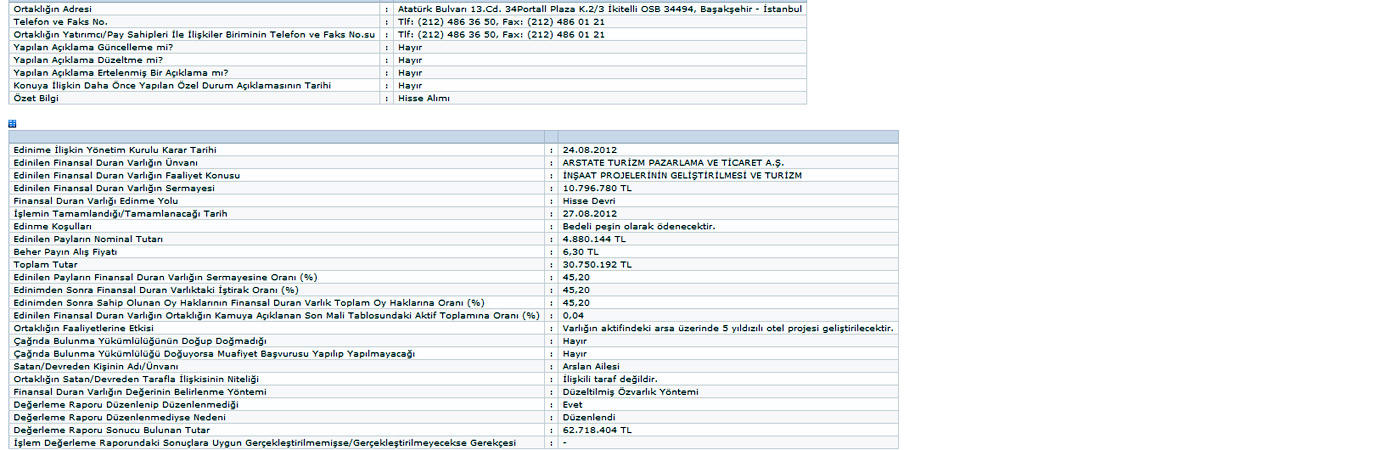Select the 'Telefon ve Faks No.' label
Screen dimensions: 1384x450
click(x=60, y=21)
